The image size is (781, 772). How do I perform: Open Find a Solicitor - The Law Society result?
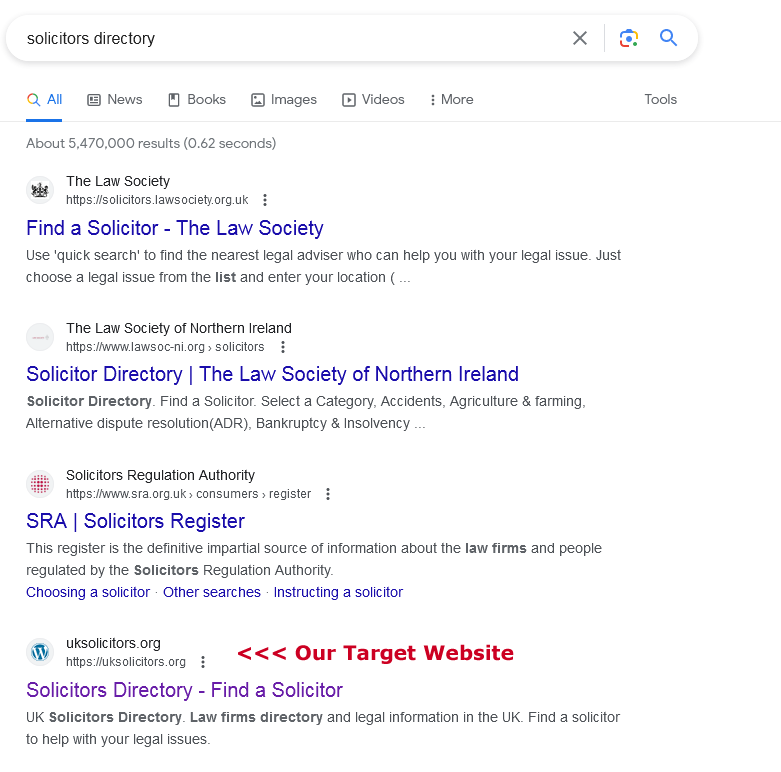175,228
